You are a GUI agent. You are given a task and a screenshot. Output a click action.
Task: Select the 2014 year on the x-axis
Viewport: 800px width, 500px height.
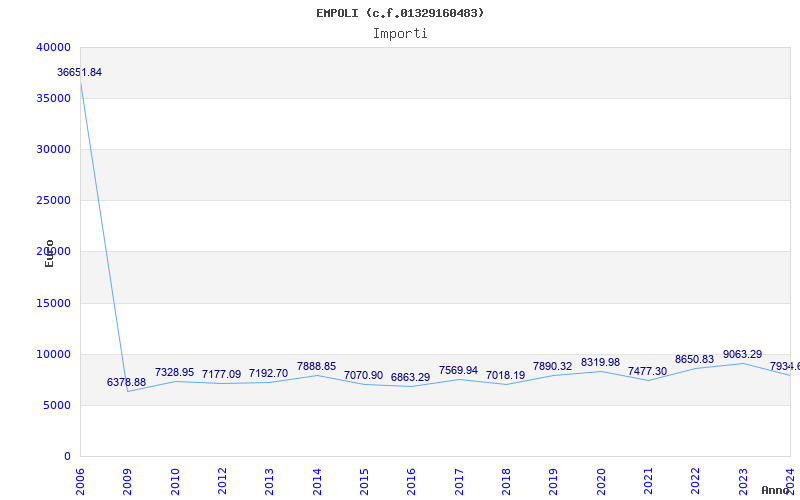coord(317,482)
